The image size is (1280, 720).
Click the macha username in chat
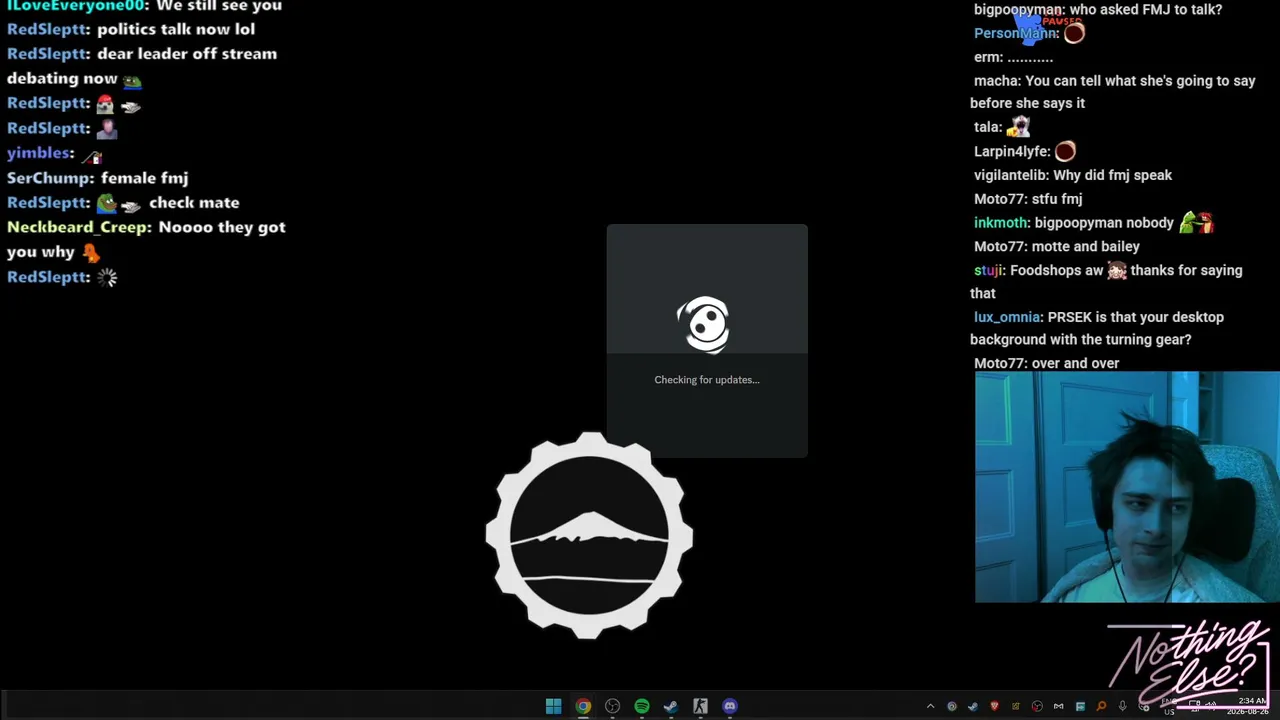(994, 81)
